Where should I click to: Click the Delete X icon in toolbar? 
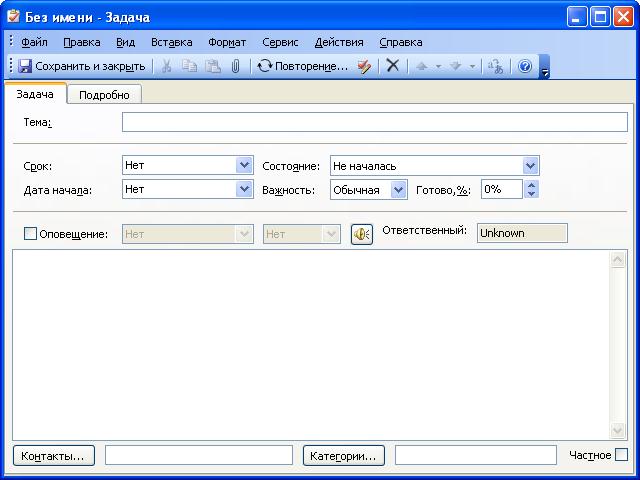tap(393, 65)
